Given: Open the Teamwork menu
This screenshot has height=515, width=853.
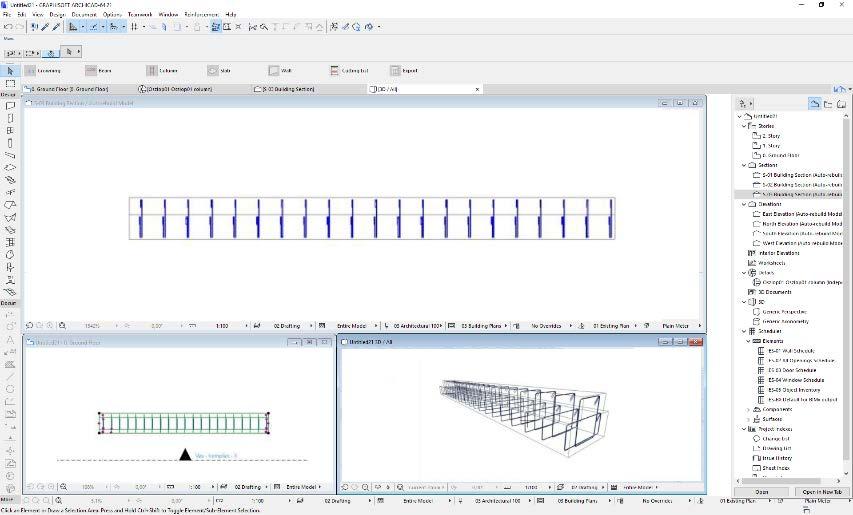Looking at the screenshot, I should point(140,15).
